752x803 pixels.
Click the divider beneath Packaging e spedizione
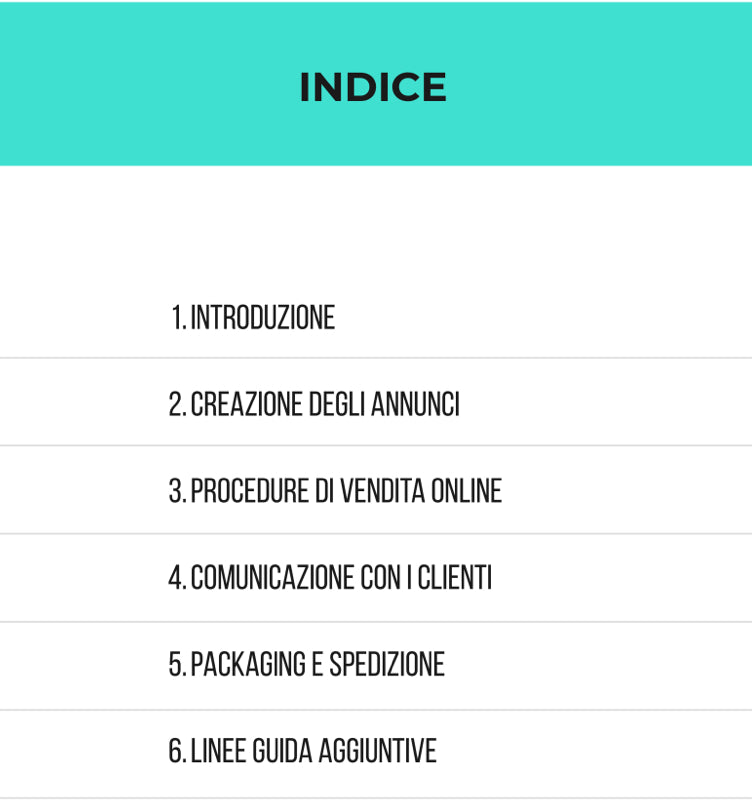(376, 710)
